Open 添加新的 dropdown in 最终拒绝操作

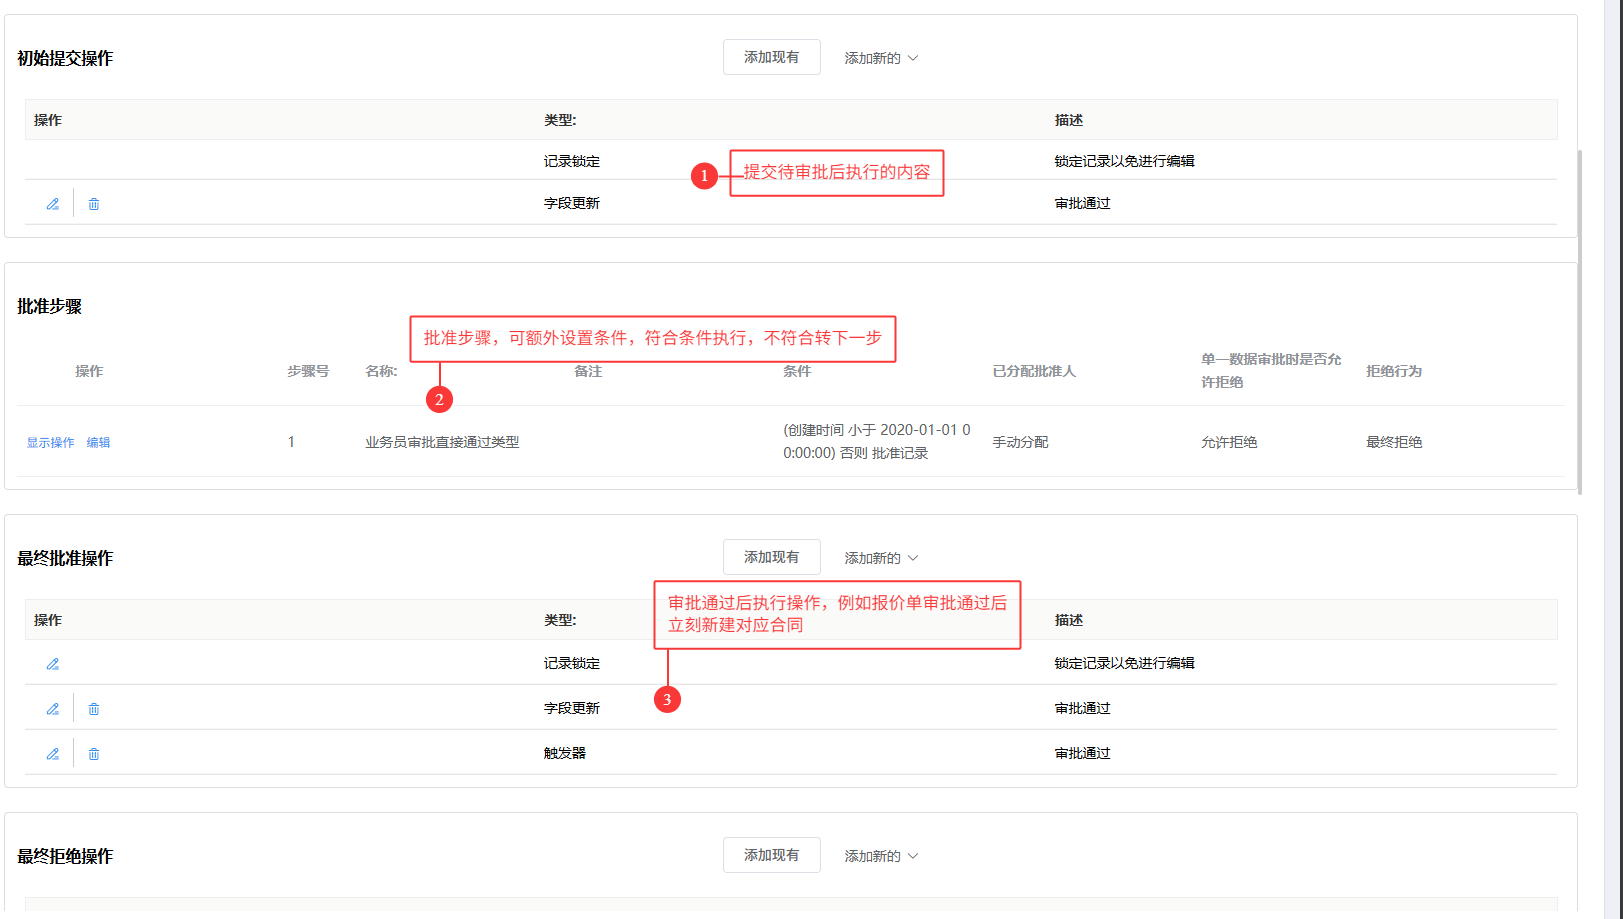(881, 856)
